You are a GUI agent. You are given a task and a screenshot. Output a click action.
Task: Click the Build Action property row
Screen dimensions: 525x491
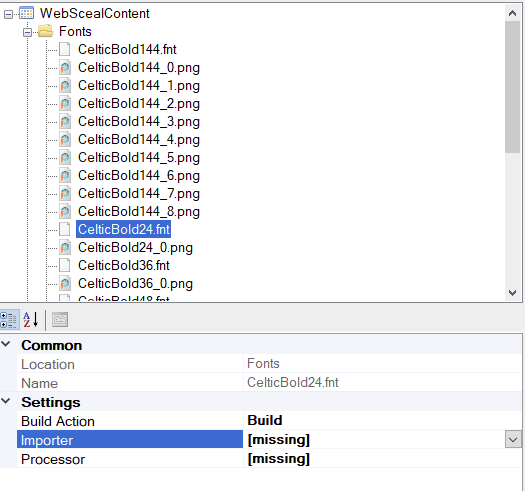click(x=269, y=421)
